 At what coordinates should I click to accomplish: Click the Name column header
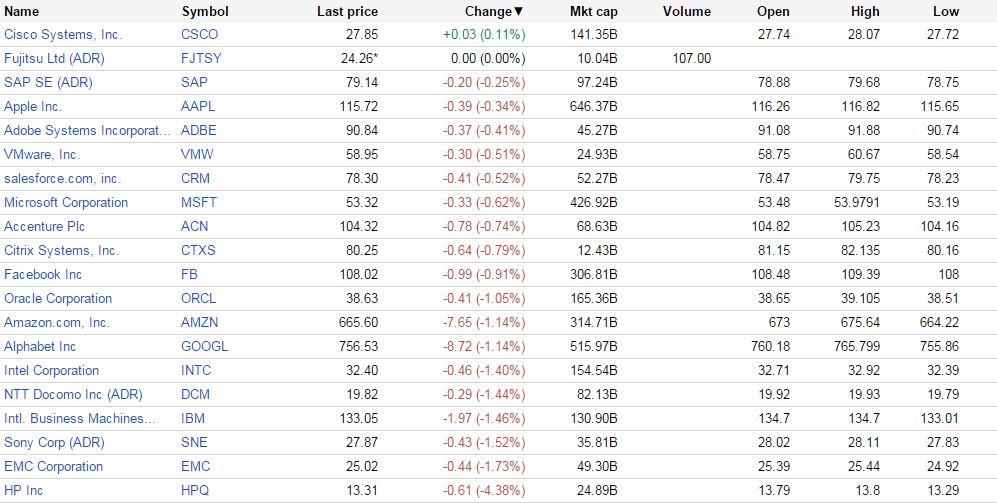click(x=22, y=12)
